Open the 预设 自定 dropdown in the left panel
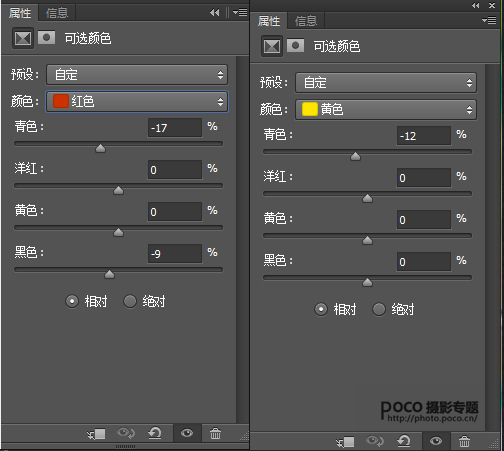 tap(137, 74)
